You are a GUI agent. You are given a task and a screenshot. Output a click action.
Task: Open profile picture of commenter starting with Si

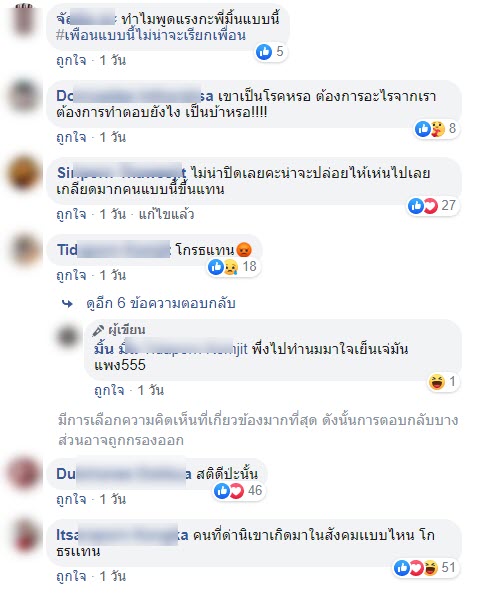[23, 174]
